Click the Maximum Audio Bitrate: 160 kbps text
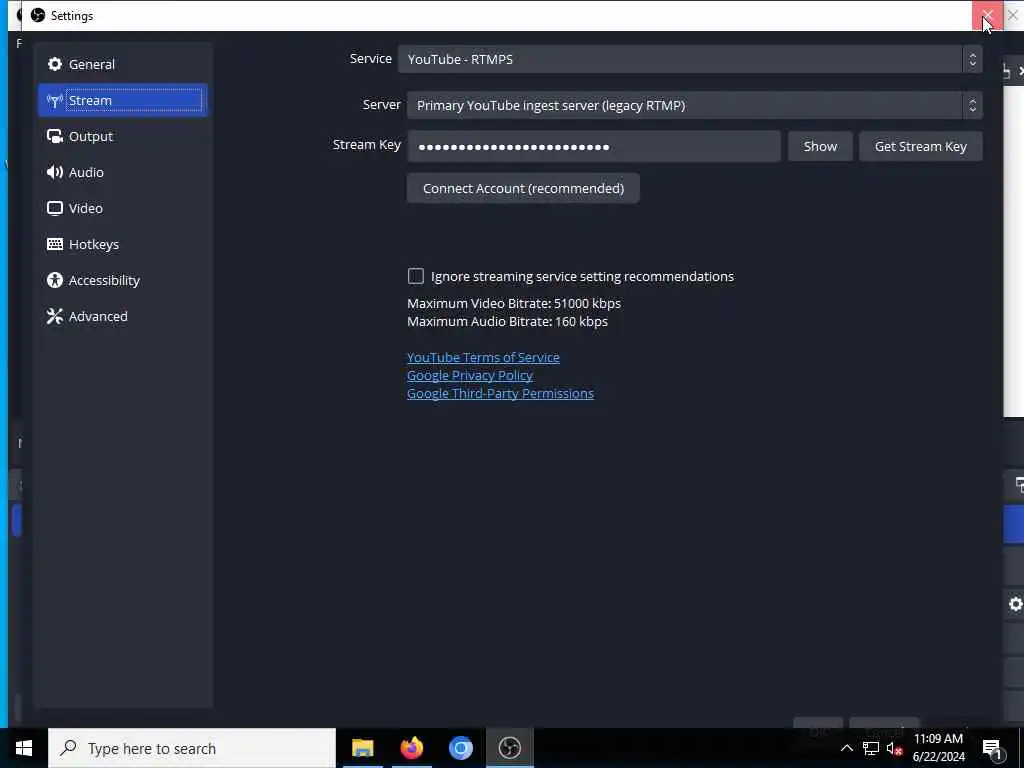This screenshot has height=768, width=1024. [507, 321]
